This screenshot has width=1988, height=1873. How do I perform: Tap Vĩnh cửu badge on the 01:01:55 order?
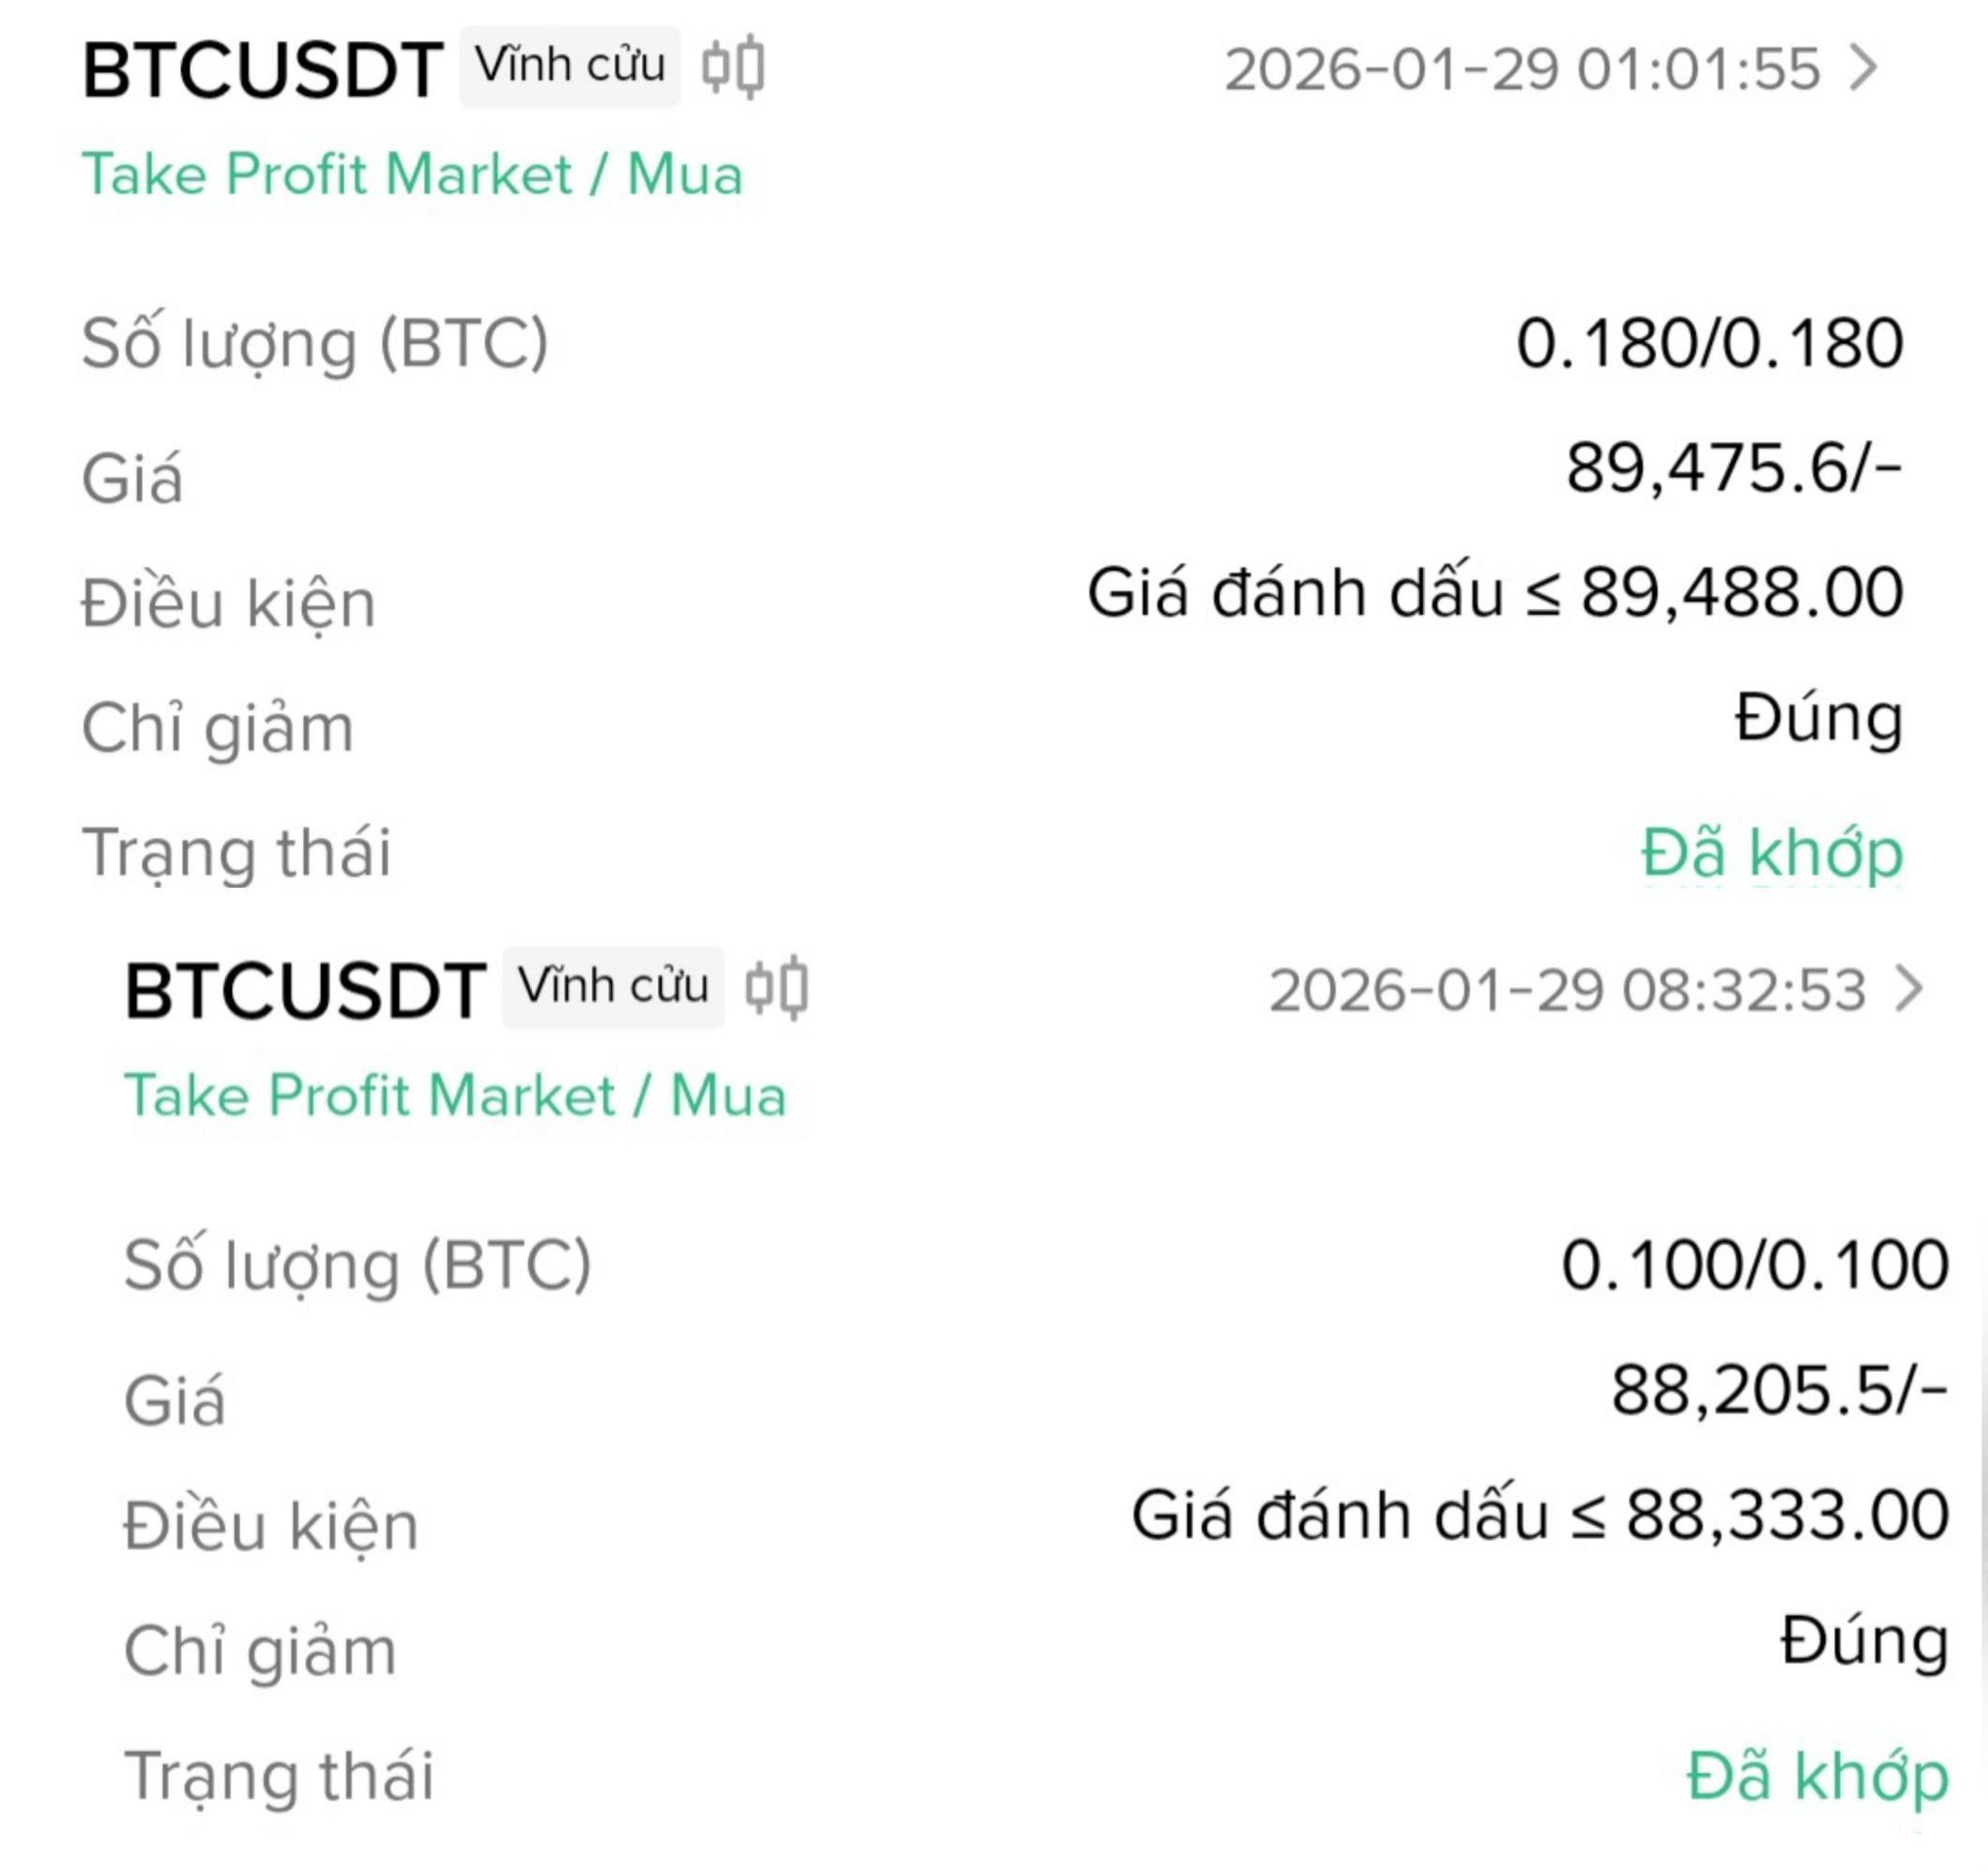[569, 66]
